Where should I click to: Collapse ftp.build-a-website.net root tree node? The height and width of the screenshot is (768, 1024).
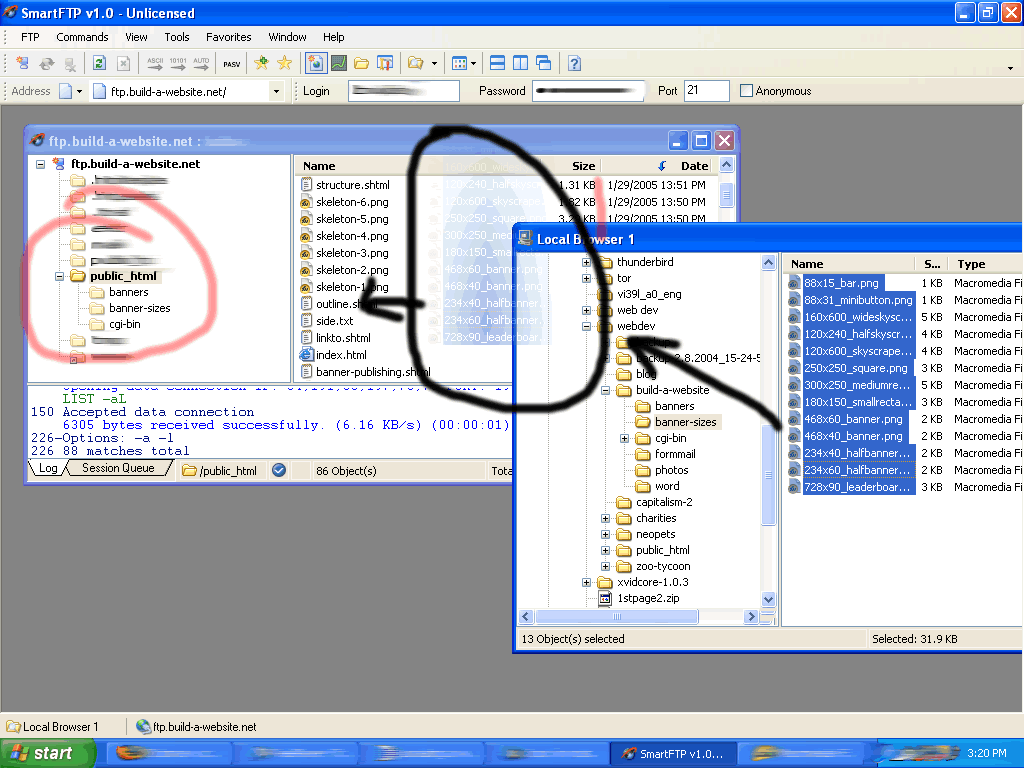(40, 164)
